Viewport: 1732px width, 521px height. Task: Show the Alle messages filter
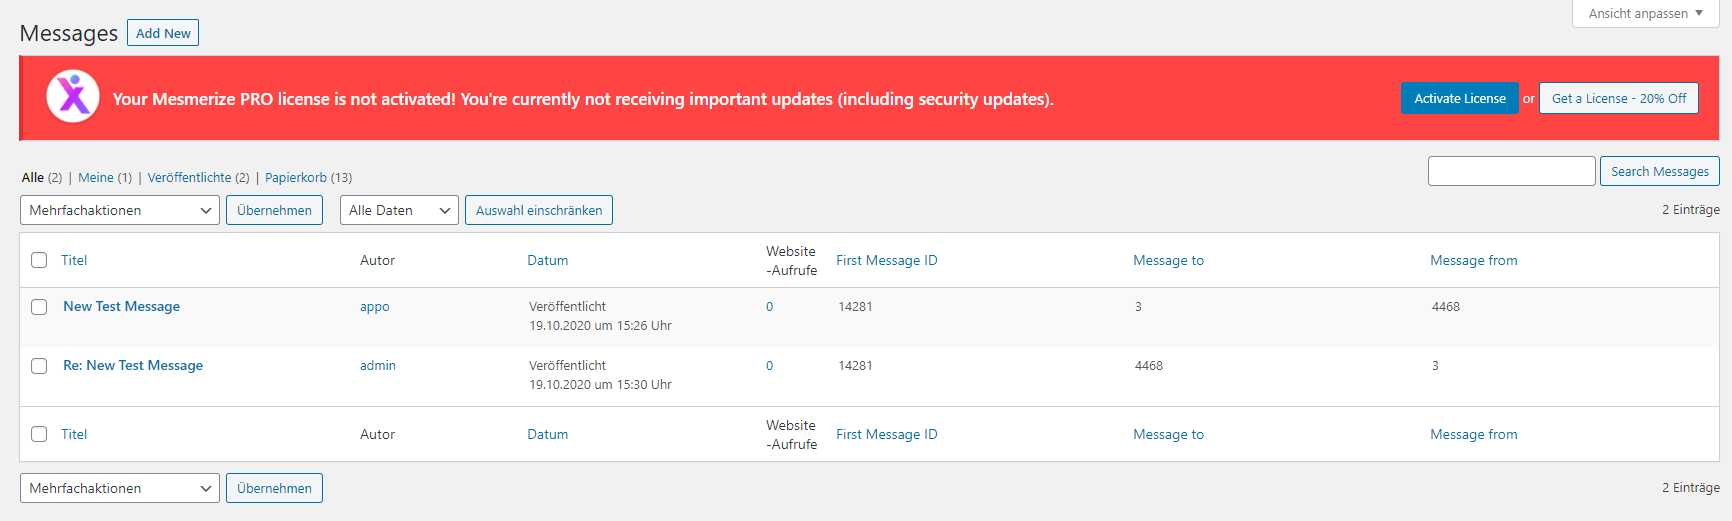coord(33,177)
